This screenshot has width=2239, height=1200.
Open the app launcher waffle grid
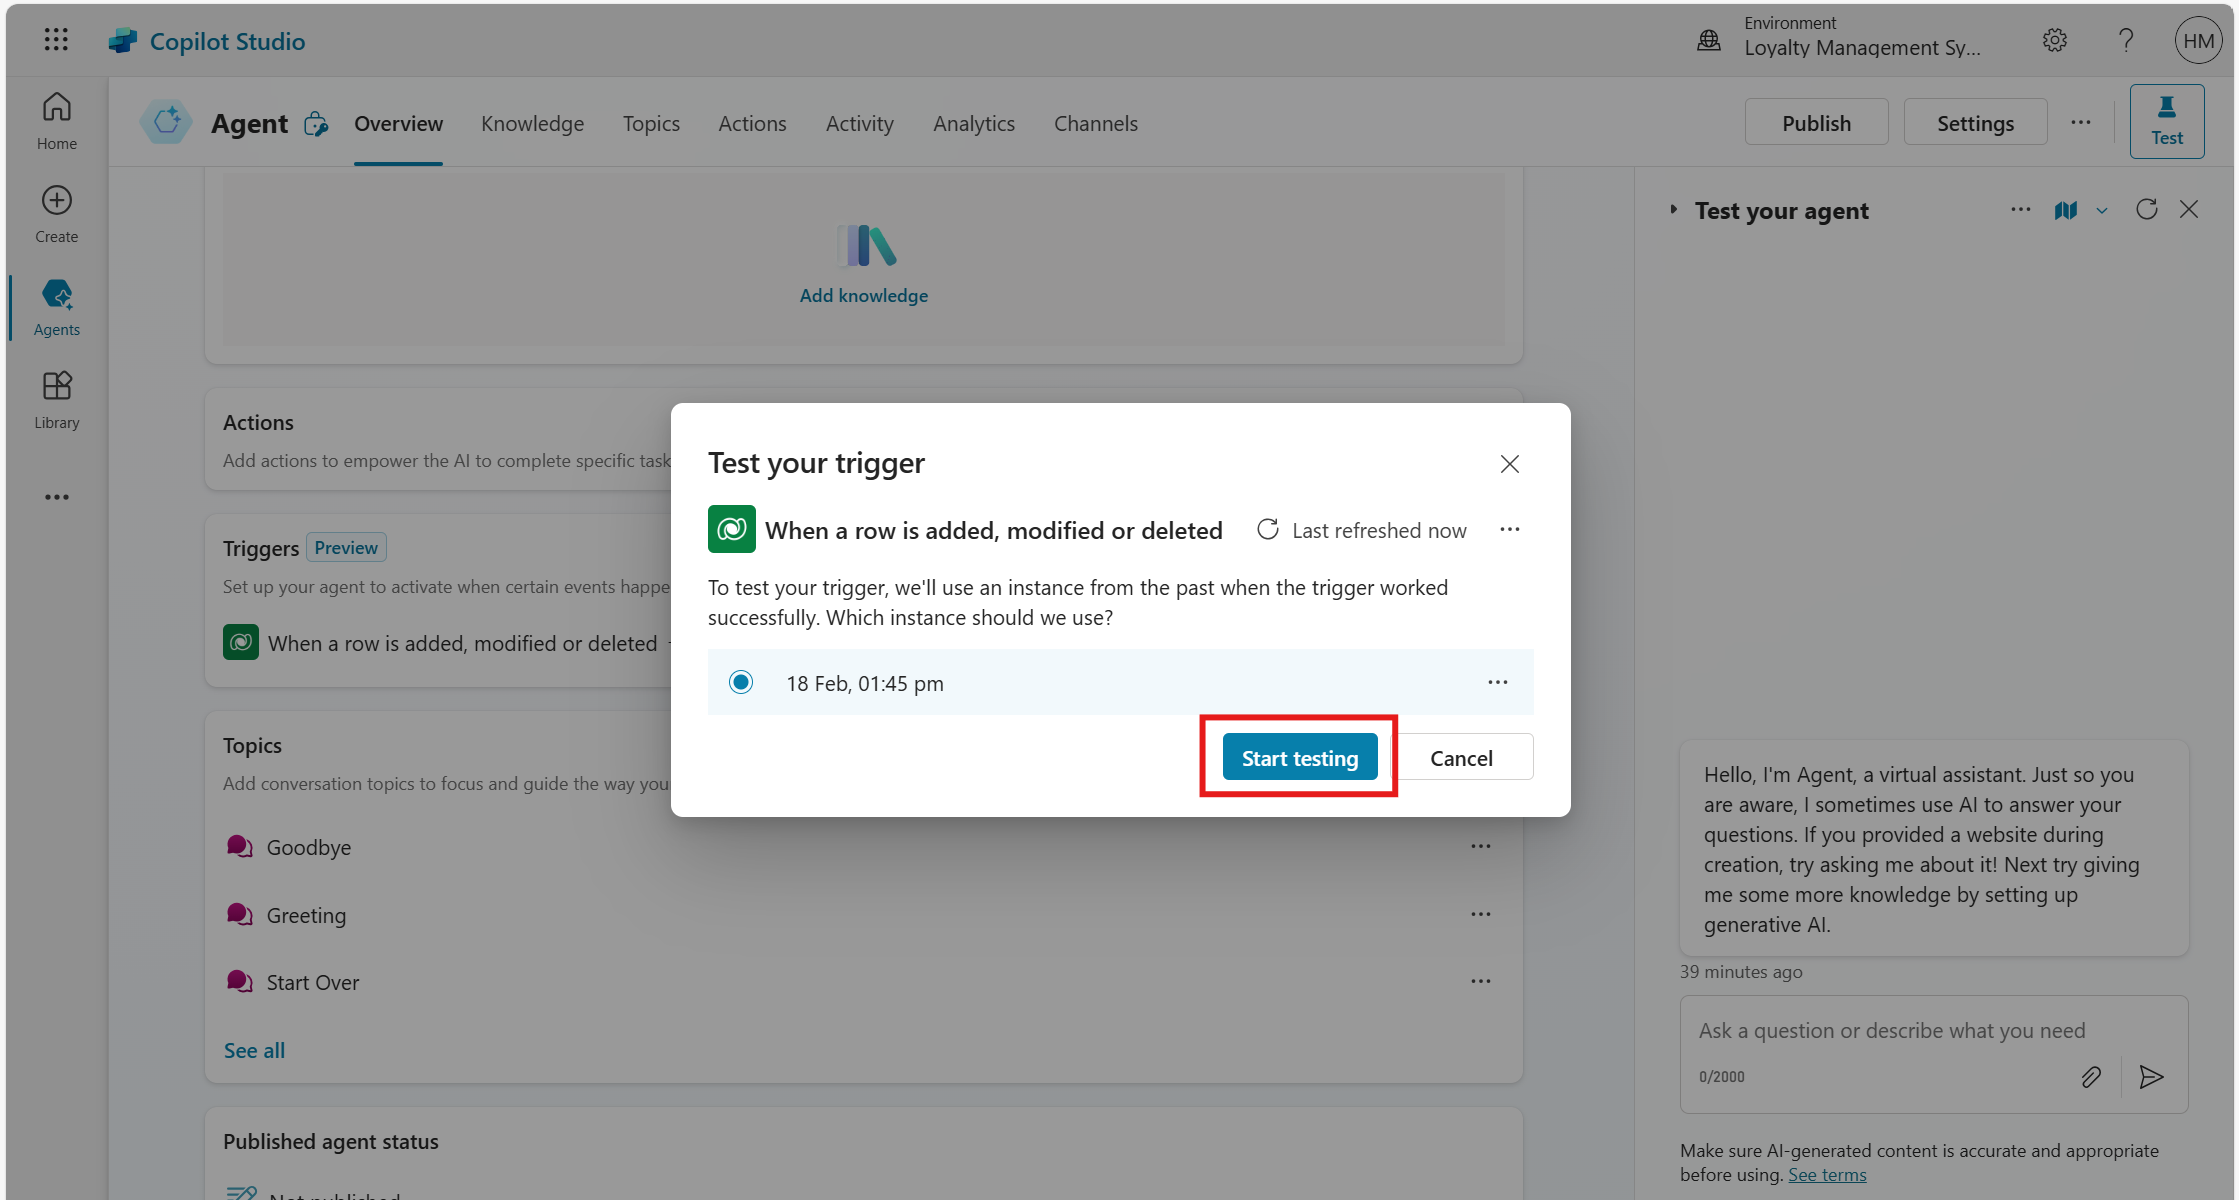[56, 40]
